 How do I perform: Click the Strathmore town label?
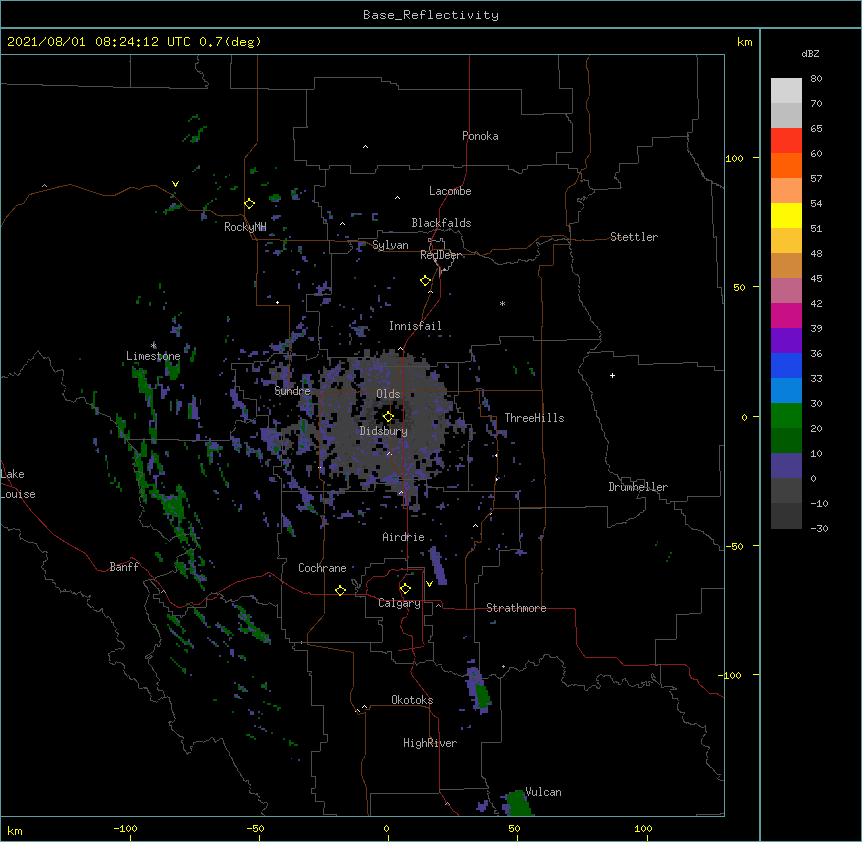tap(516, 608)
